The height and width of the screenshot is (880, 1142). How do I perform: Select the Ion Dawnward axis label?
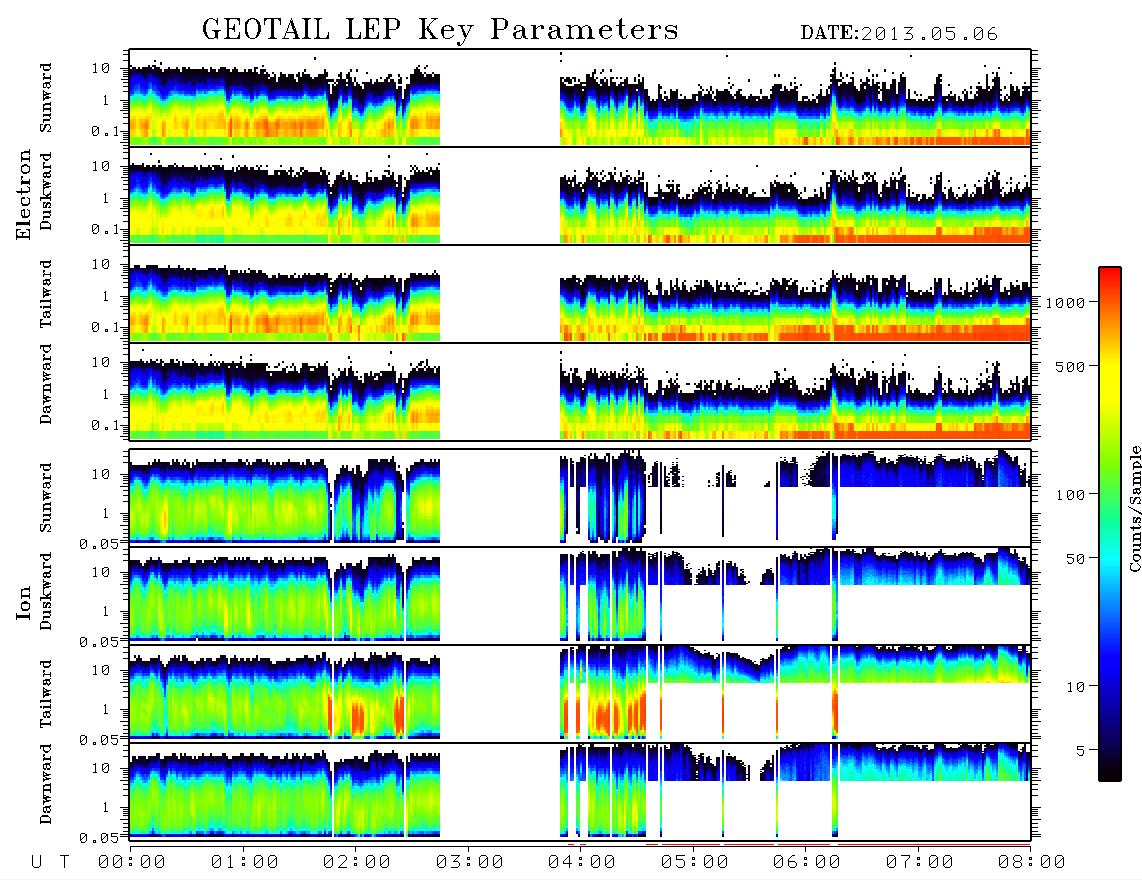[x=46, y=783]
